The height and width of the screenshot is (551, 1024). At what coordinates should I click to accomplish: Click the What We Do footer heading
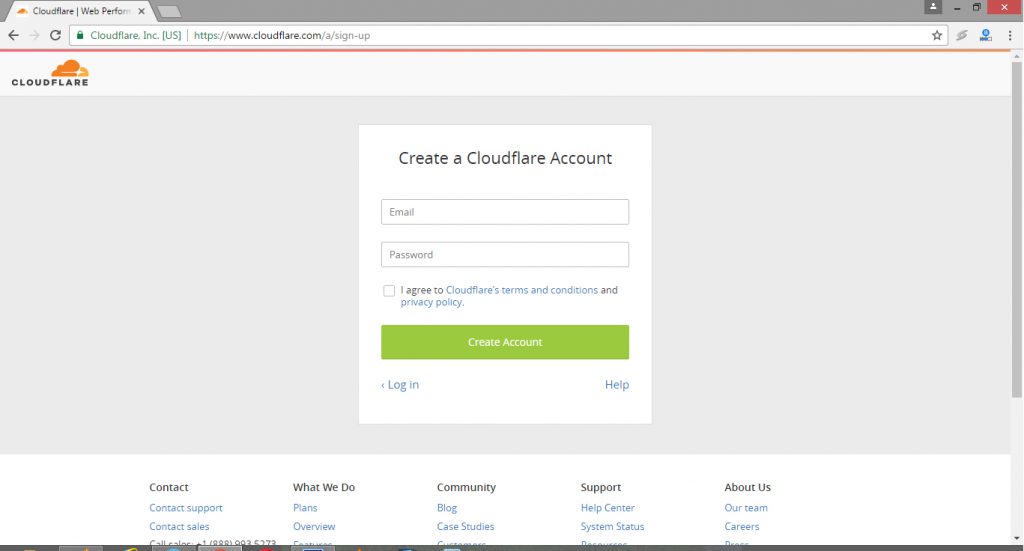tap(324, 487)
